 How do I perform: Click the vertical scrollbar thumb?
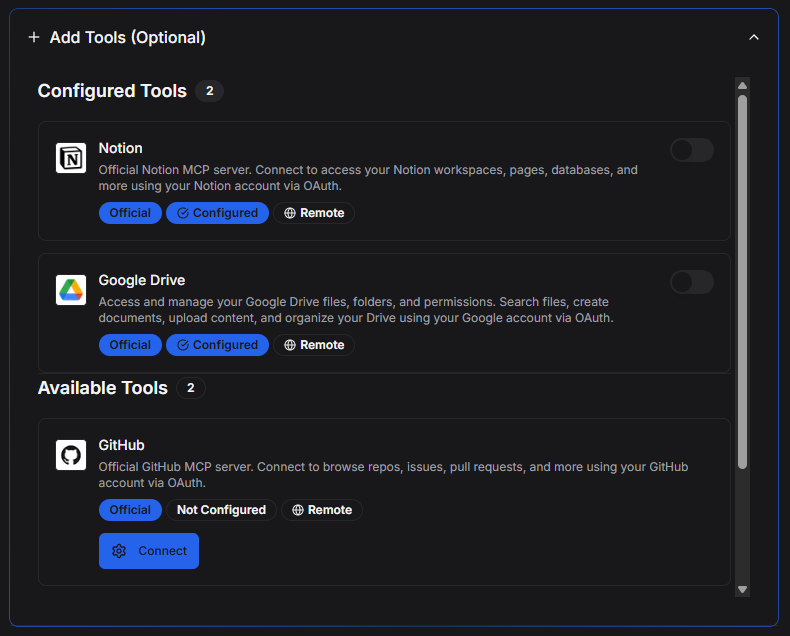click(x=742, y=280)
